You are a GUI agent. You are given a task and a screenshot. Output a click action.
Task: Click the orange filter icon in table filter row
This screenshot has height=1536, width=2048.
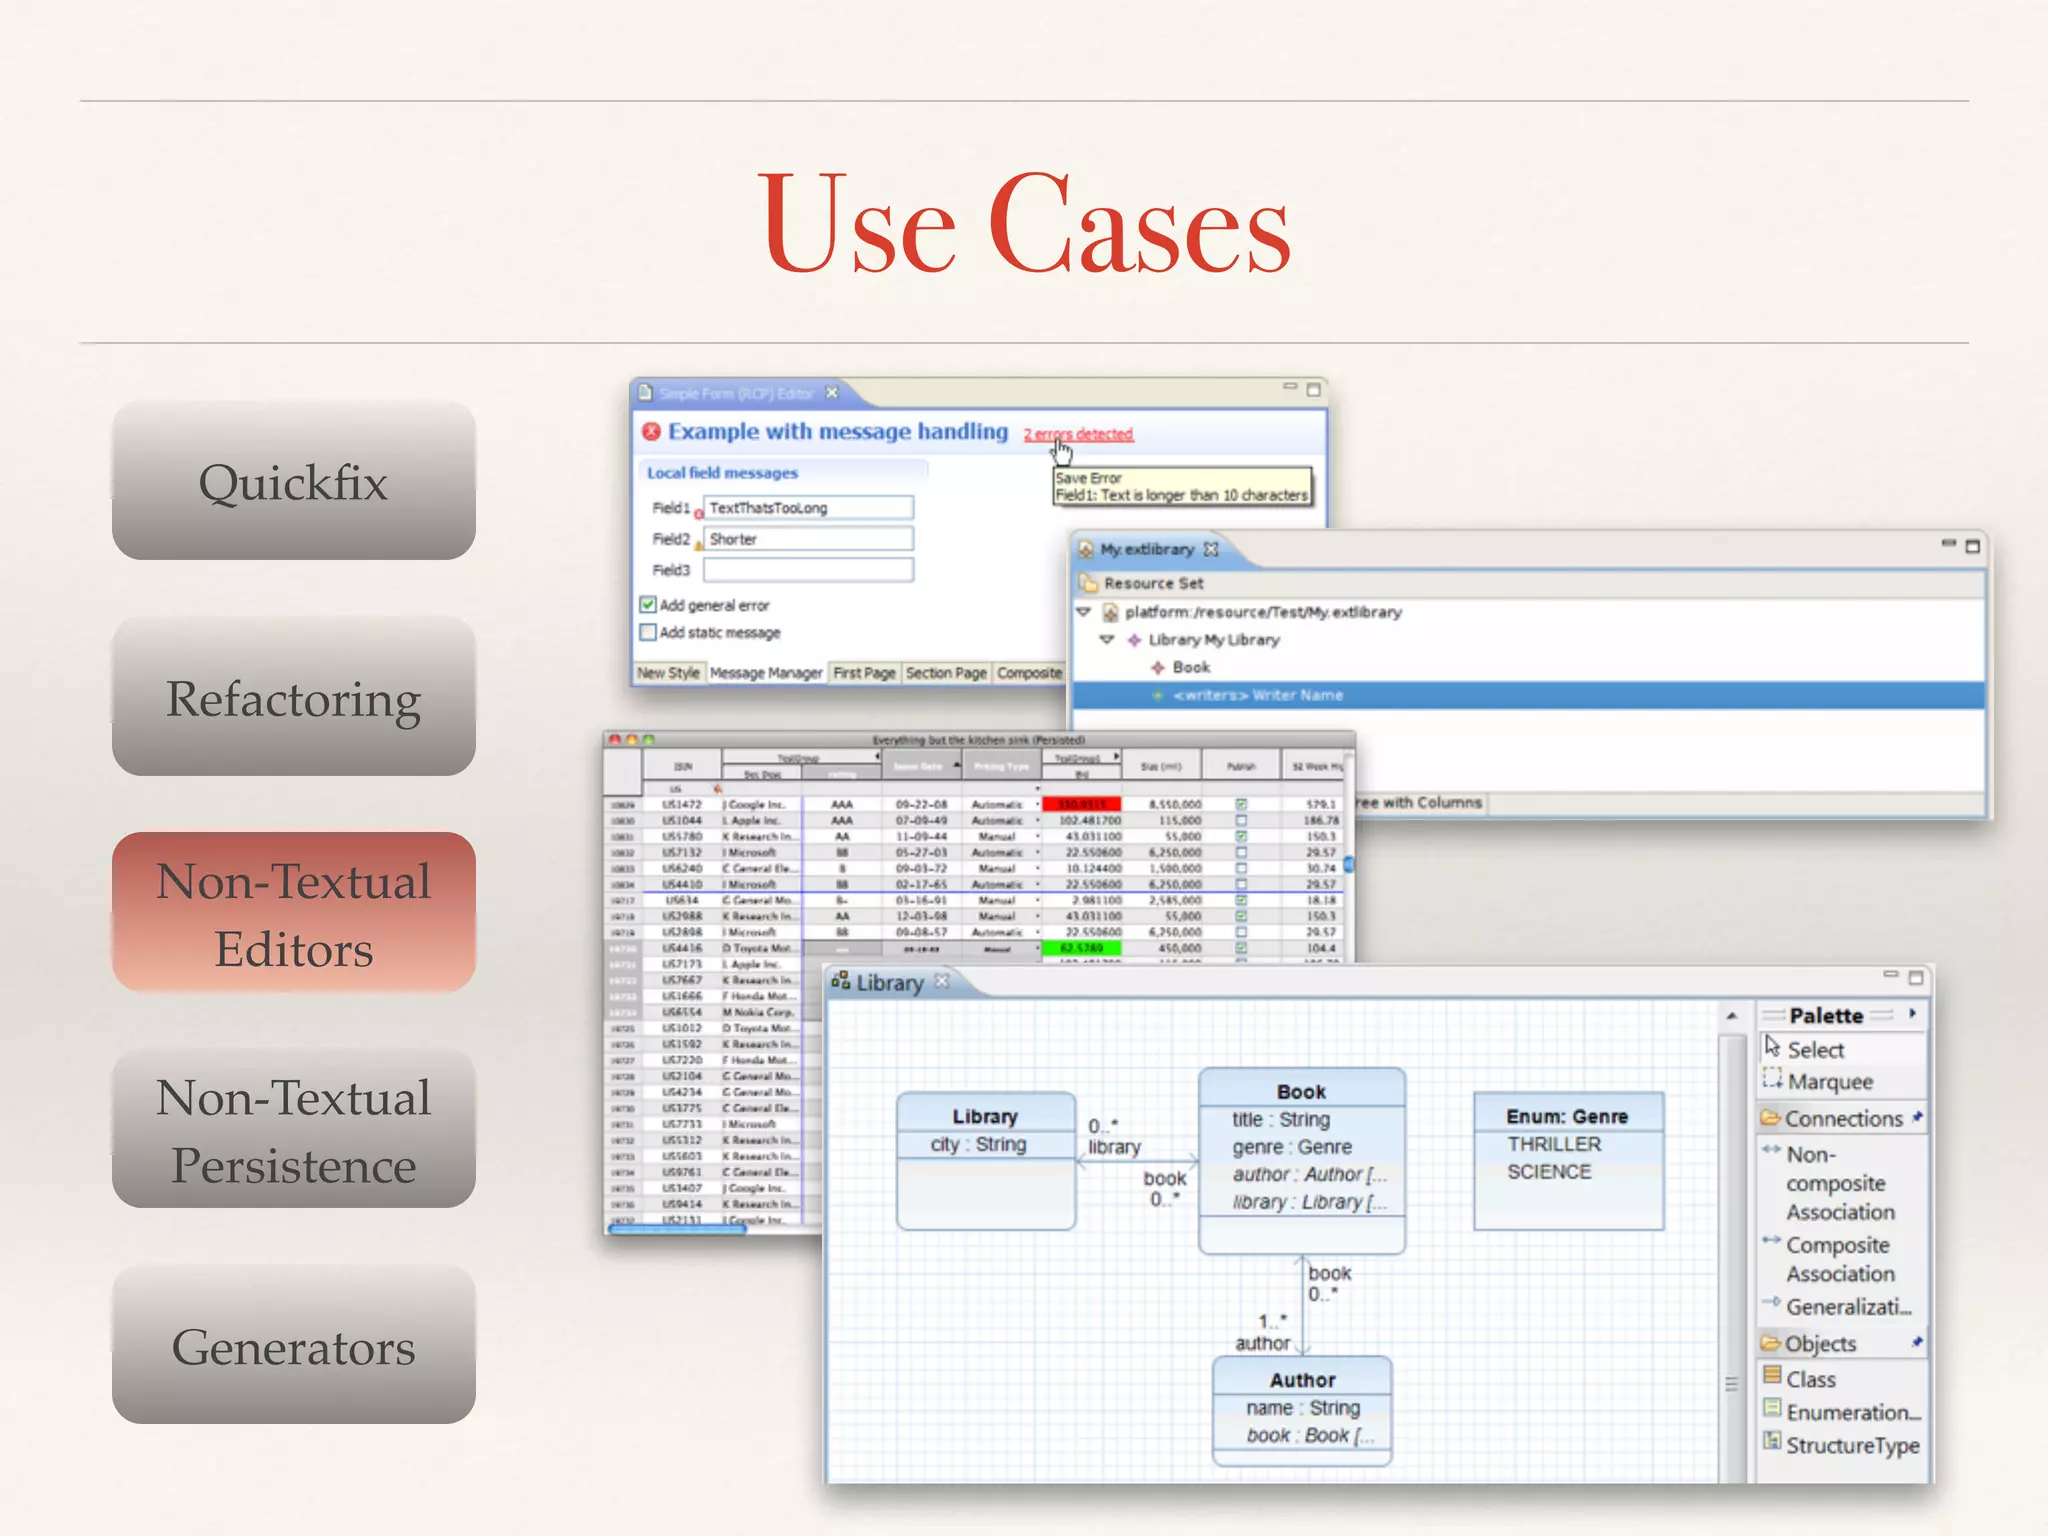(717, 788)
